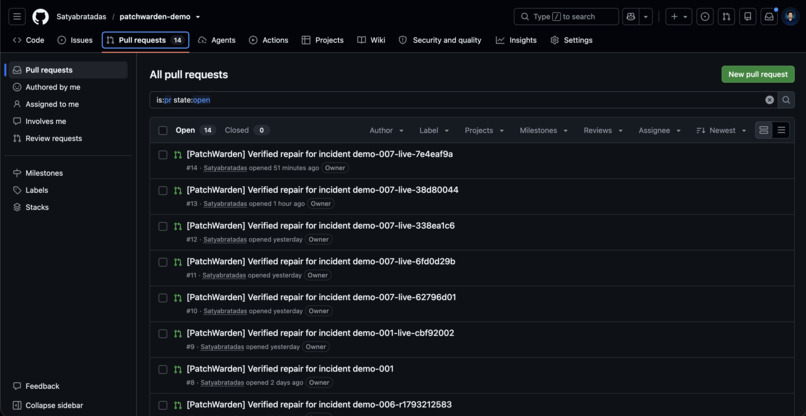Open global Pull requests icon in header
Image resolution: width=806 pixels, height=416 pixels.
click(x=726, y=16)
